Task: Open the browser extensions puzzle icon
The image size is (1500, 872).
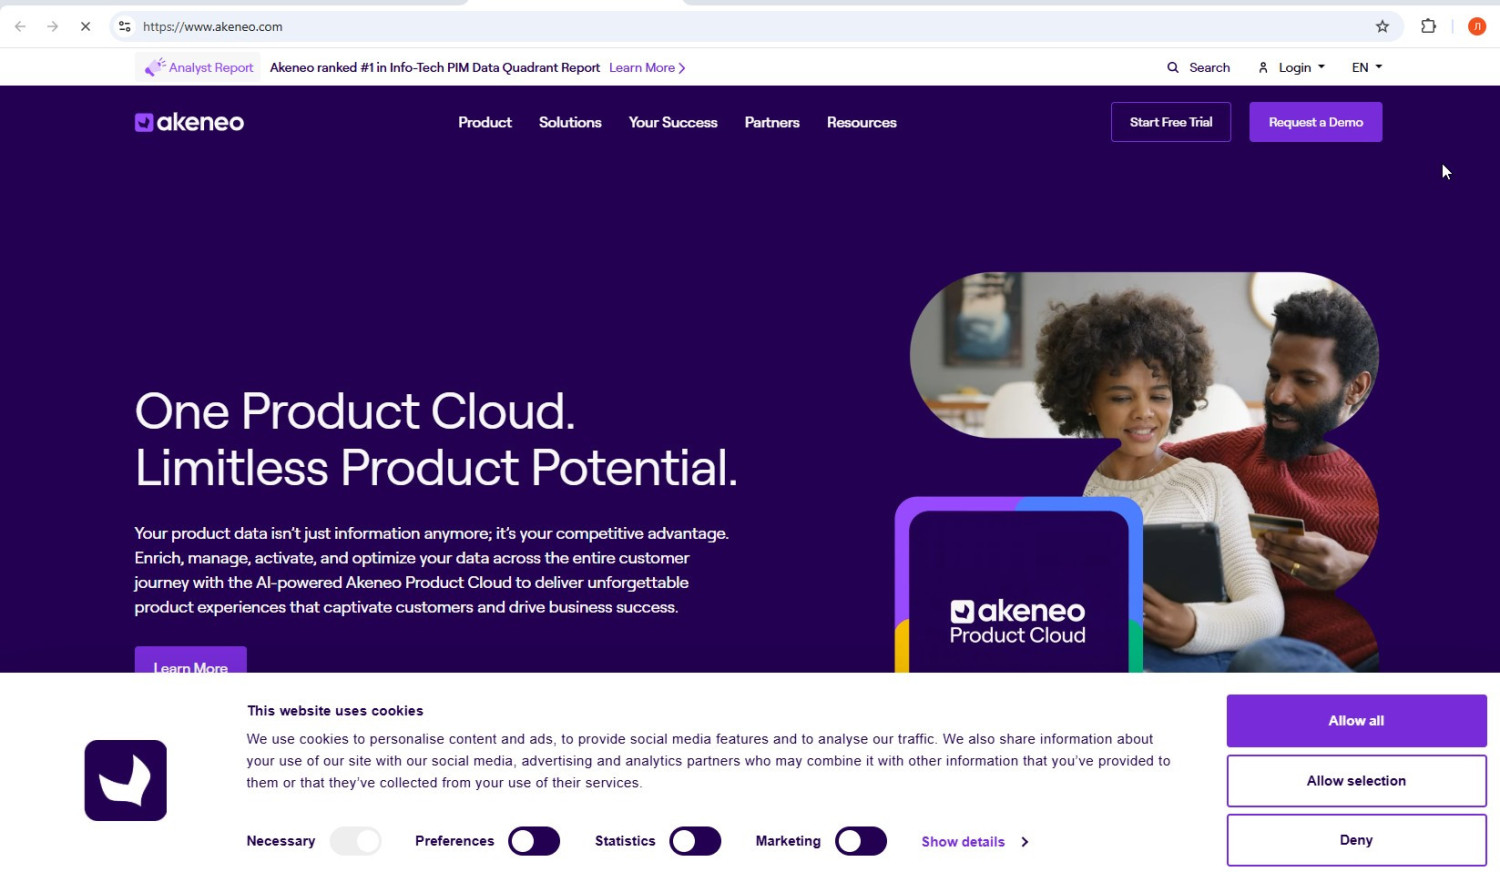Action: click(x=1428, y=27)
